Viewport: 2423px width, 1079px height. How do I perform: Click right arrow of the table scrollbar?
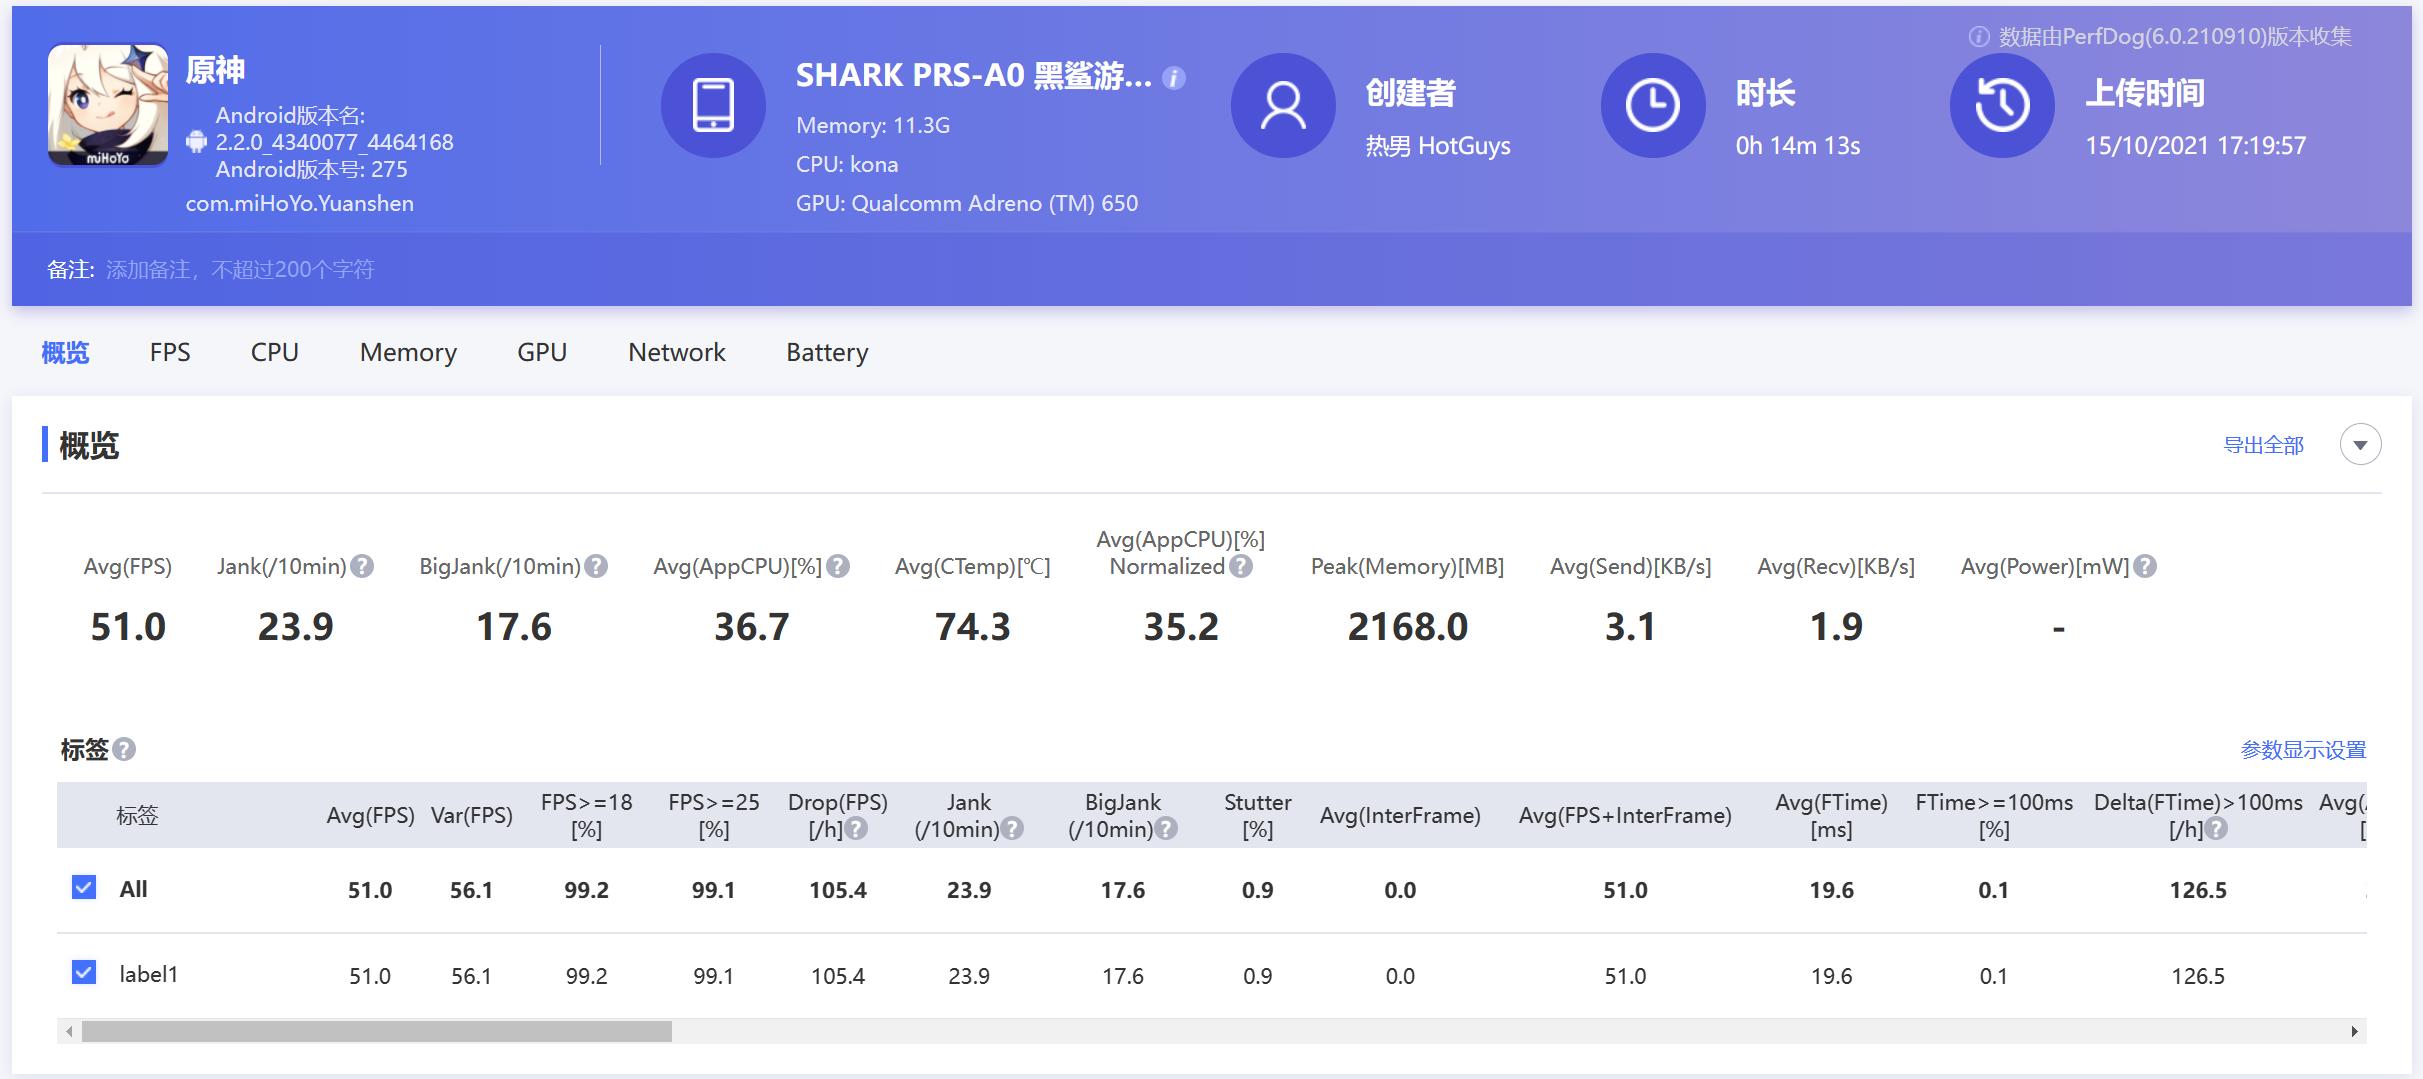[2354, 1031]
